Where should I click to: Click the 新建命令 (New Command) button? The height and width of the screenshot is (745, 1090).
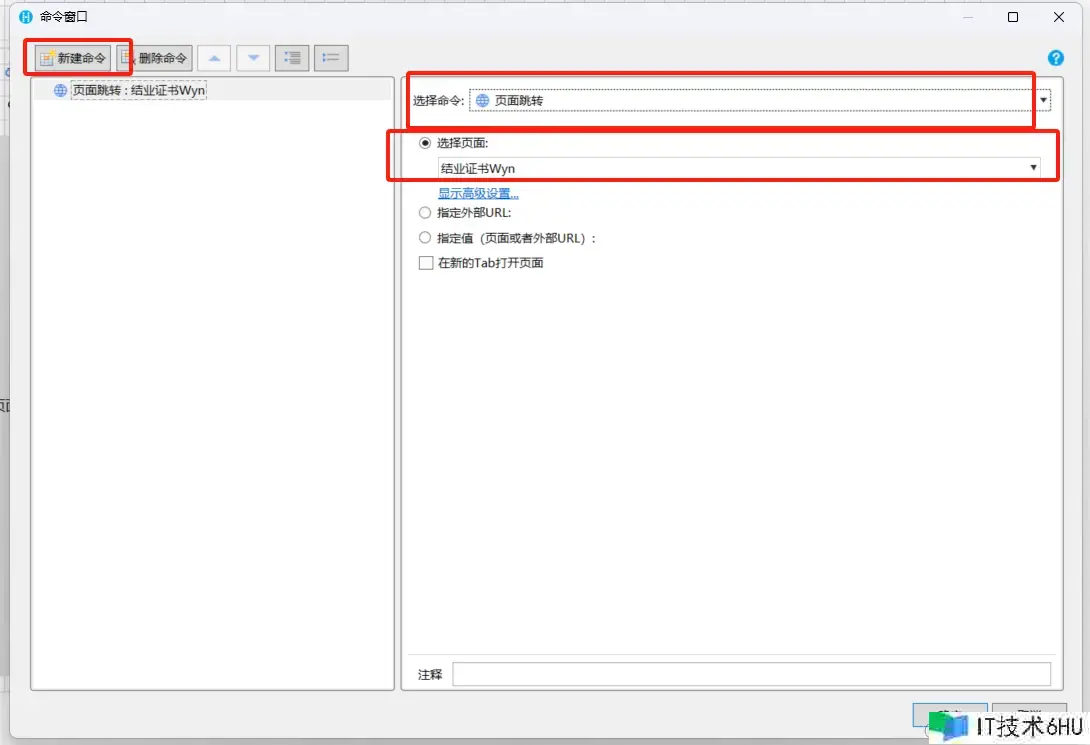(72, 58)
